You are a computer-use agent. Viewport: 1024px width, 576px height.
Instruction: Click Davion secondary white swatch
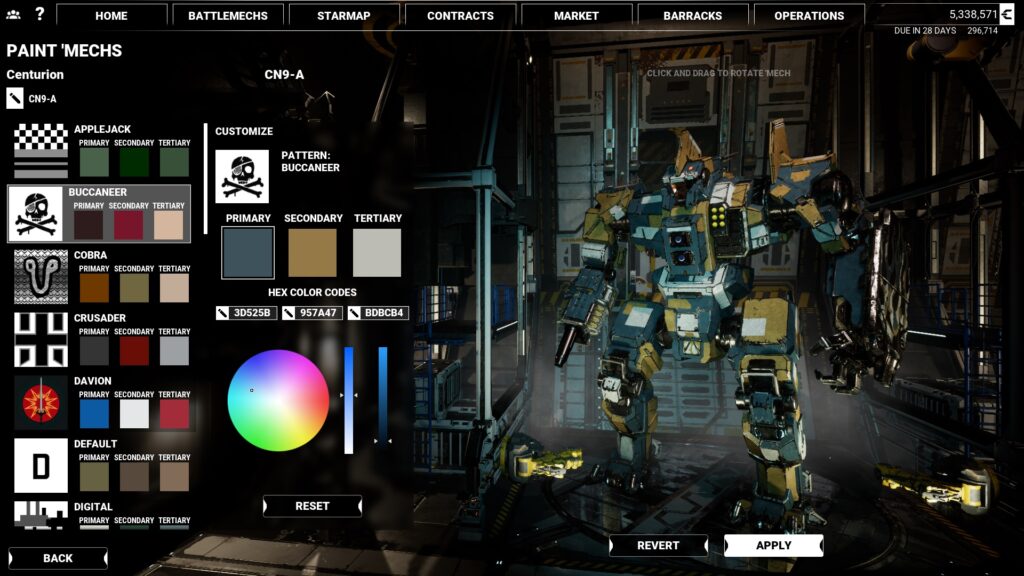[134, 414]
